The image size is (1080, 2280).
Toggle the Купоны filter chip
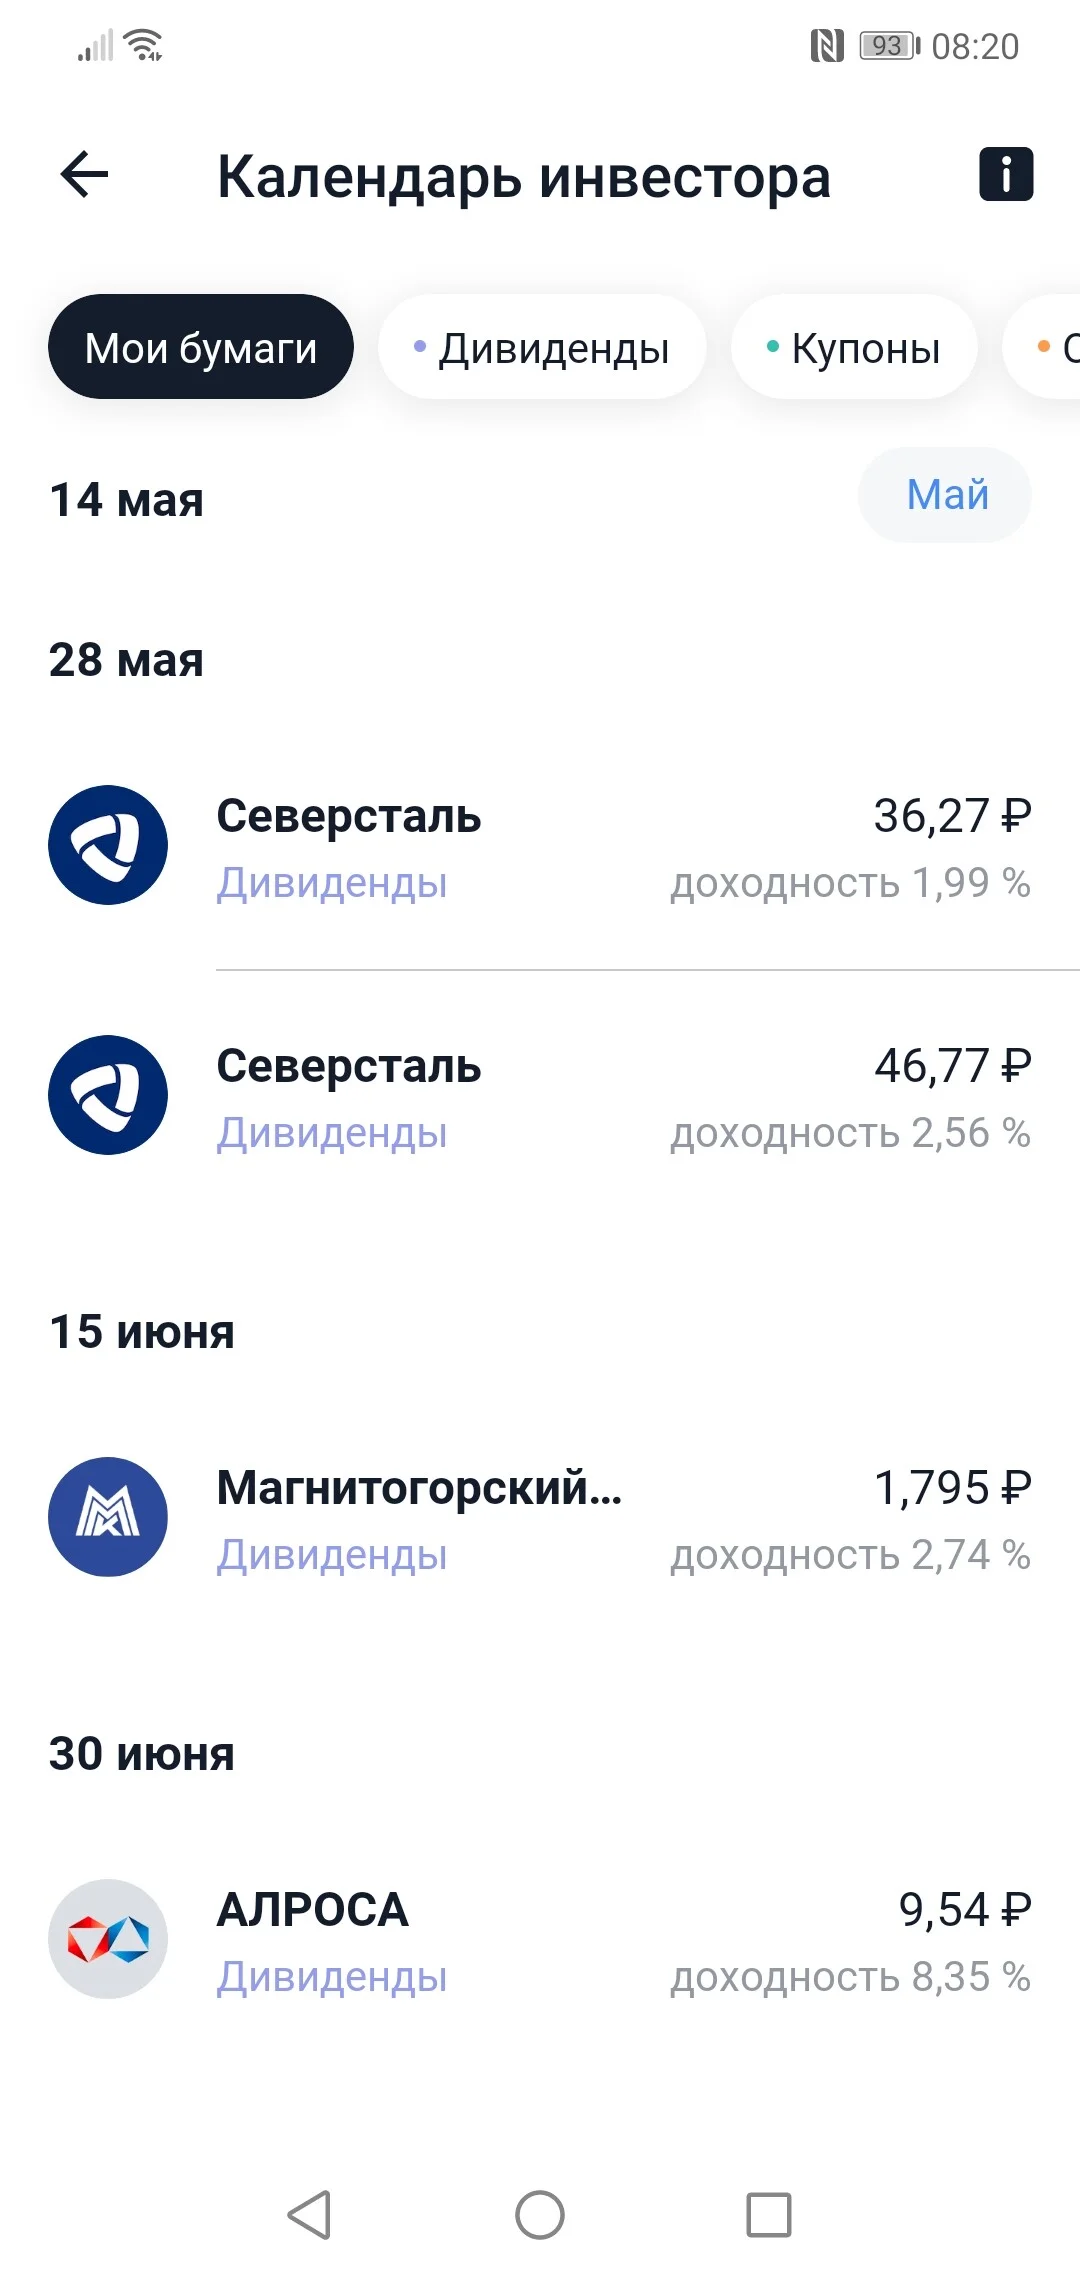tap(854, 347)
